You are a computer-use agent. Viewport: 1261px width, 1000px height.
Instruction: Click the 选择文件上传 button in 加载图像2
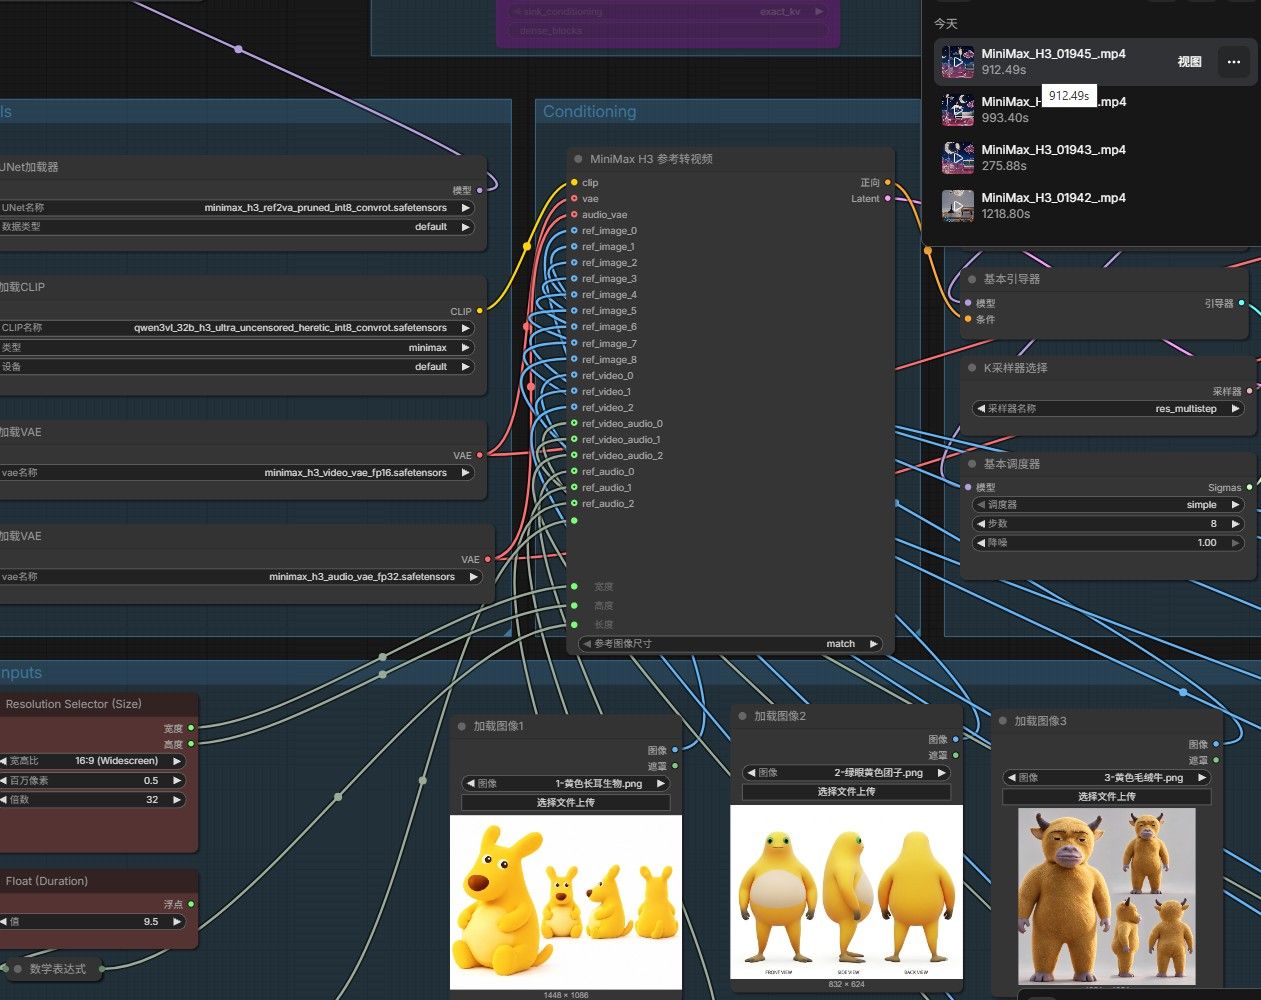[x=846, y=792]
